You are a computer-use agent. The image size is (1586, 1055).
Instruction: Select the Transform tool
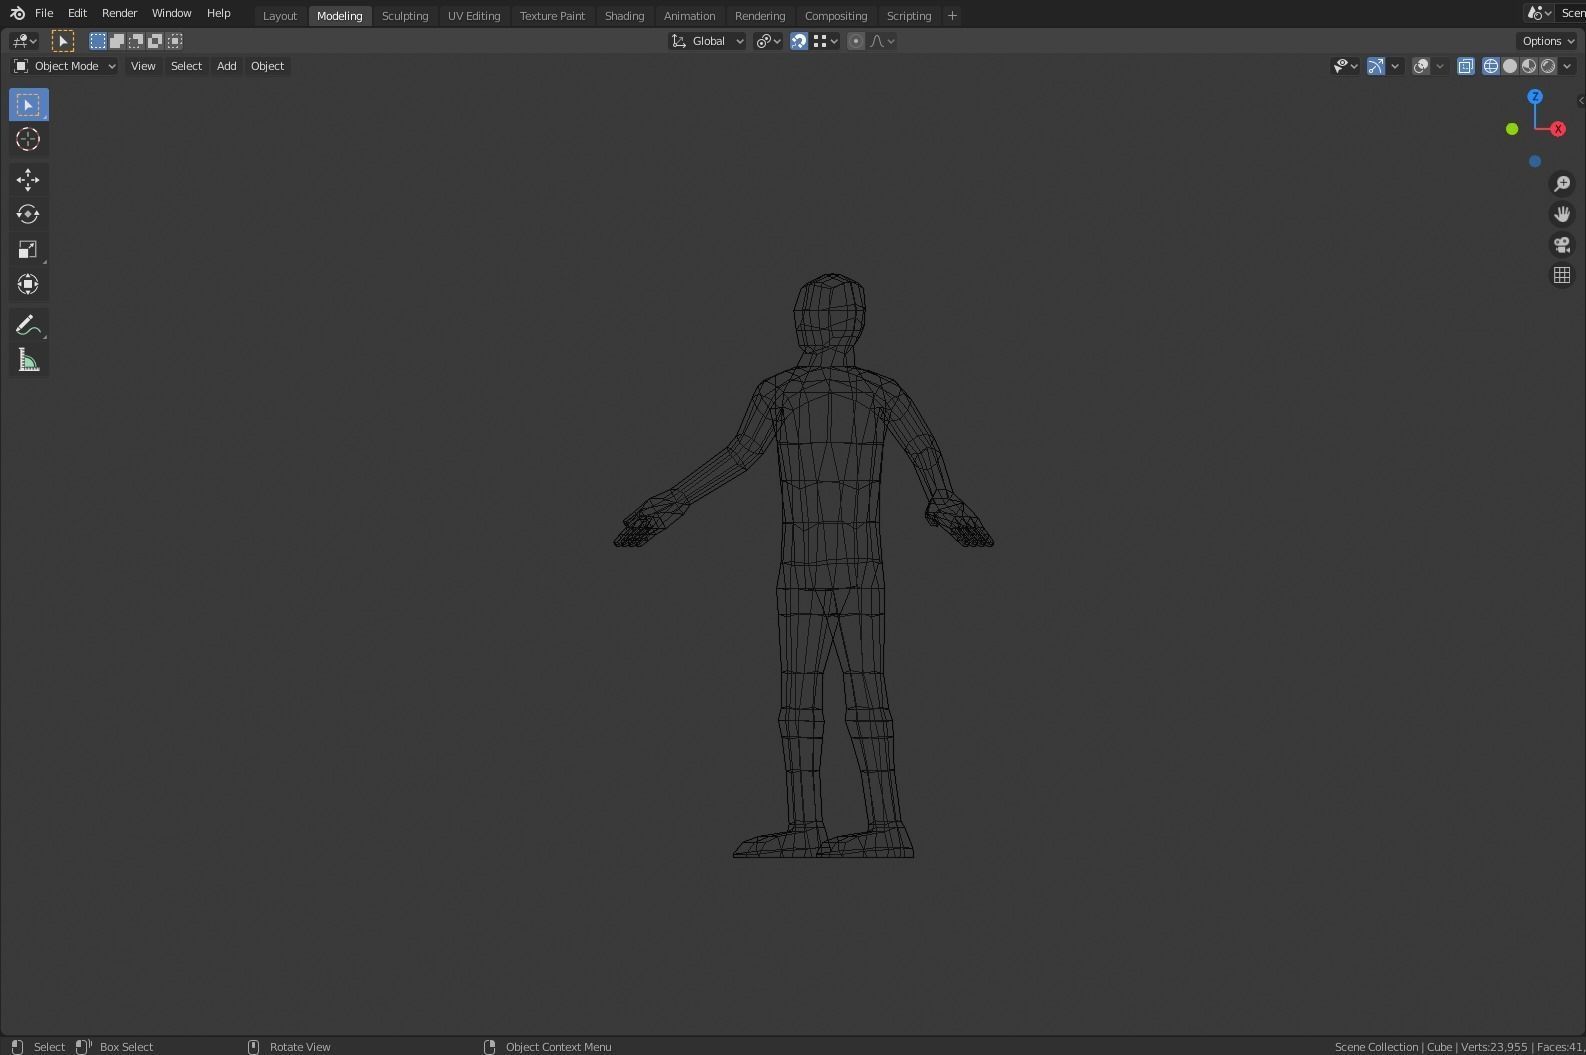coord(28,285)
